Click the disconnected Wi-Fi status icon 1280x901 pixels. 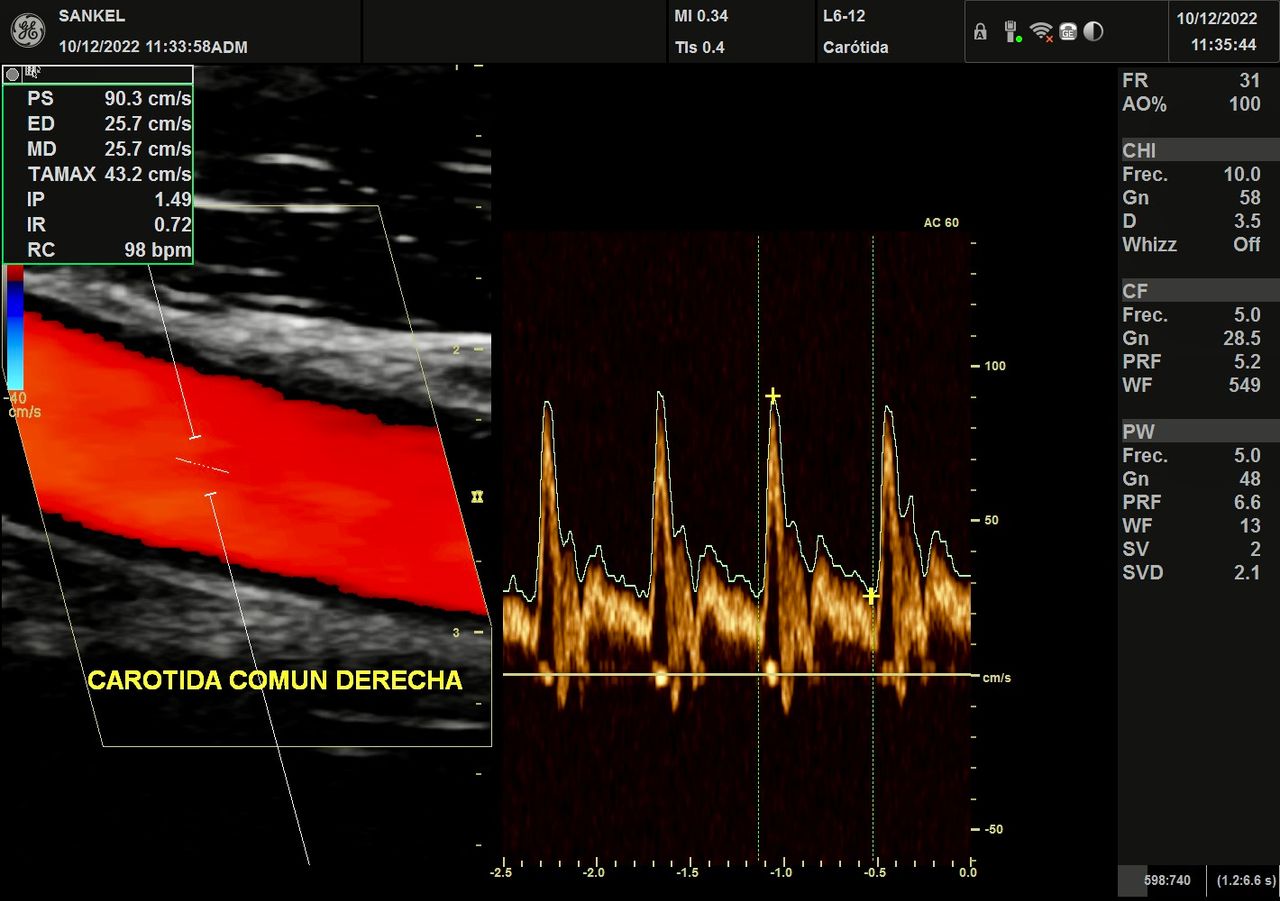coord(1041,32)
